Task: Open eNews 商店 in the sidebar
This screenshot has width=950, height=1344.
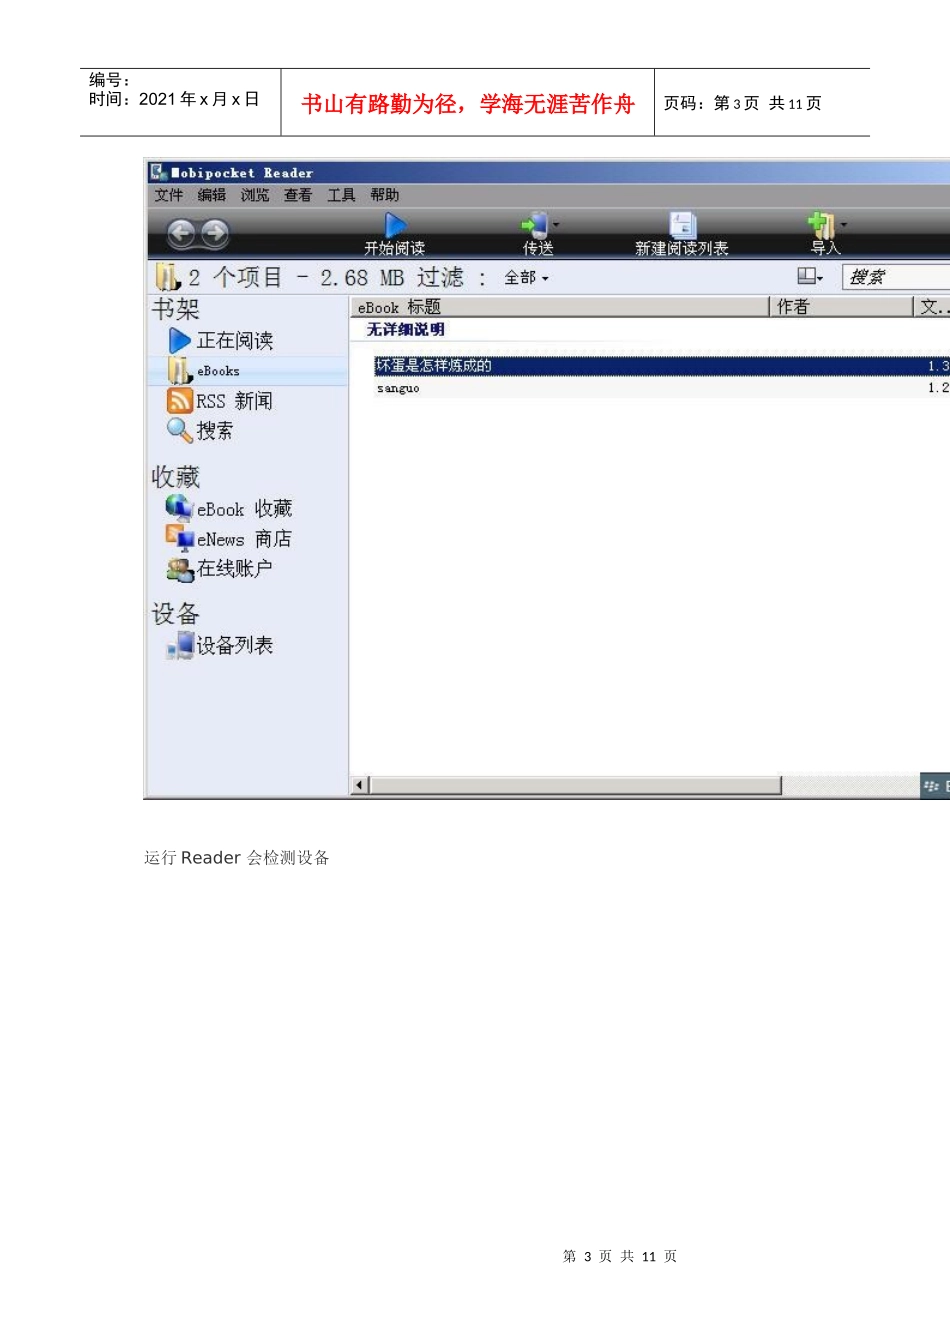Action: pos(244,539)
